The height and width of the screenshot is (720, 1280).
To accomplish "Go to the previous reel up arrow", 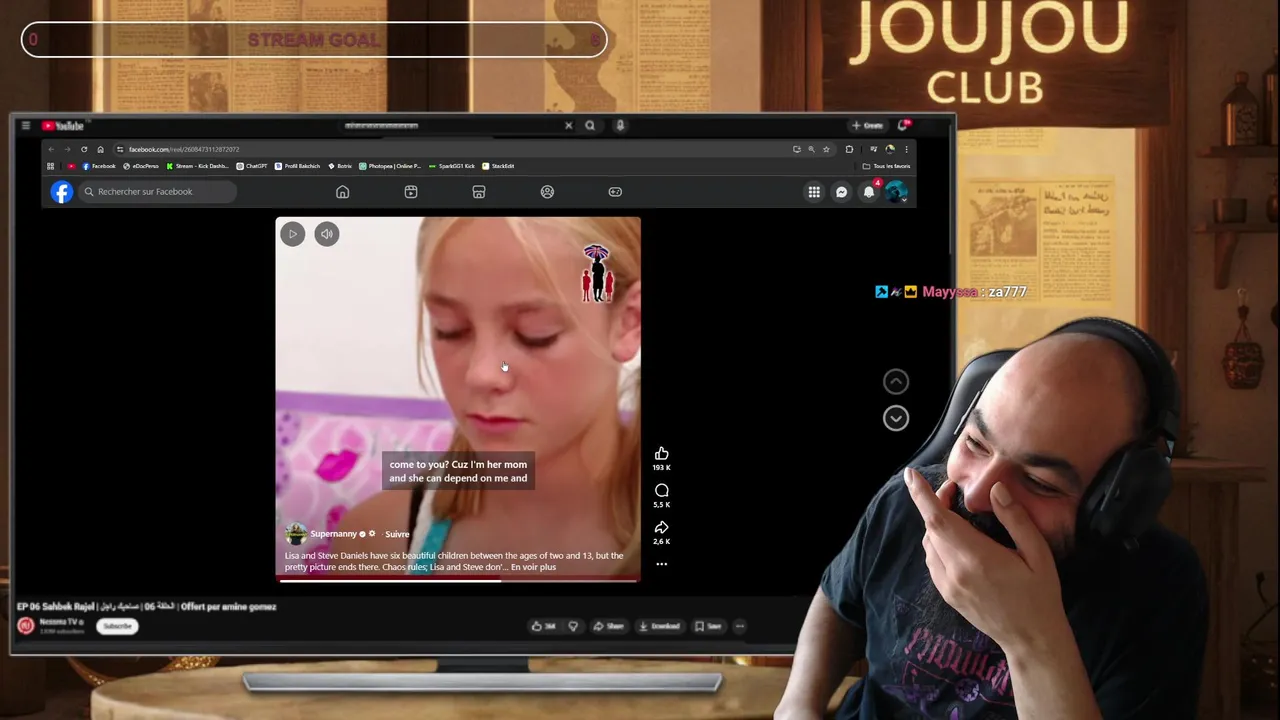I will [896, 381].
